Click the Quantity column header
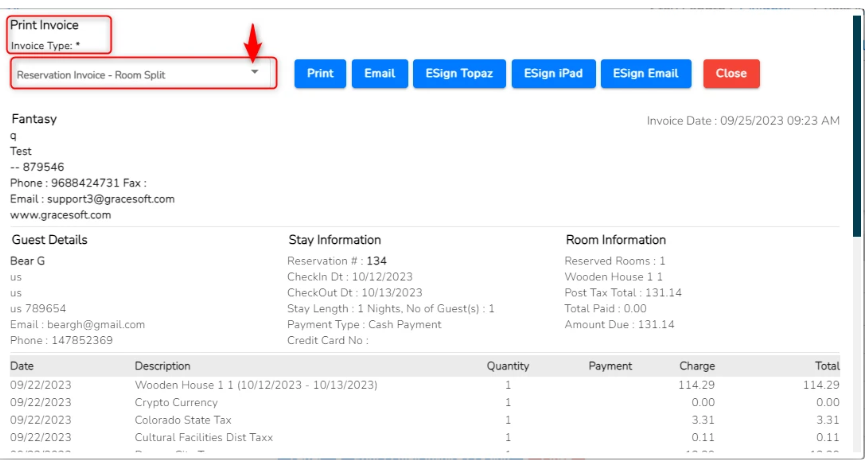The width and height of the screenshot is (868, 466). pos(508,366)
